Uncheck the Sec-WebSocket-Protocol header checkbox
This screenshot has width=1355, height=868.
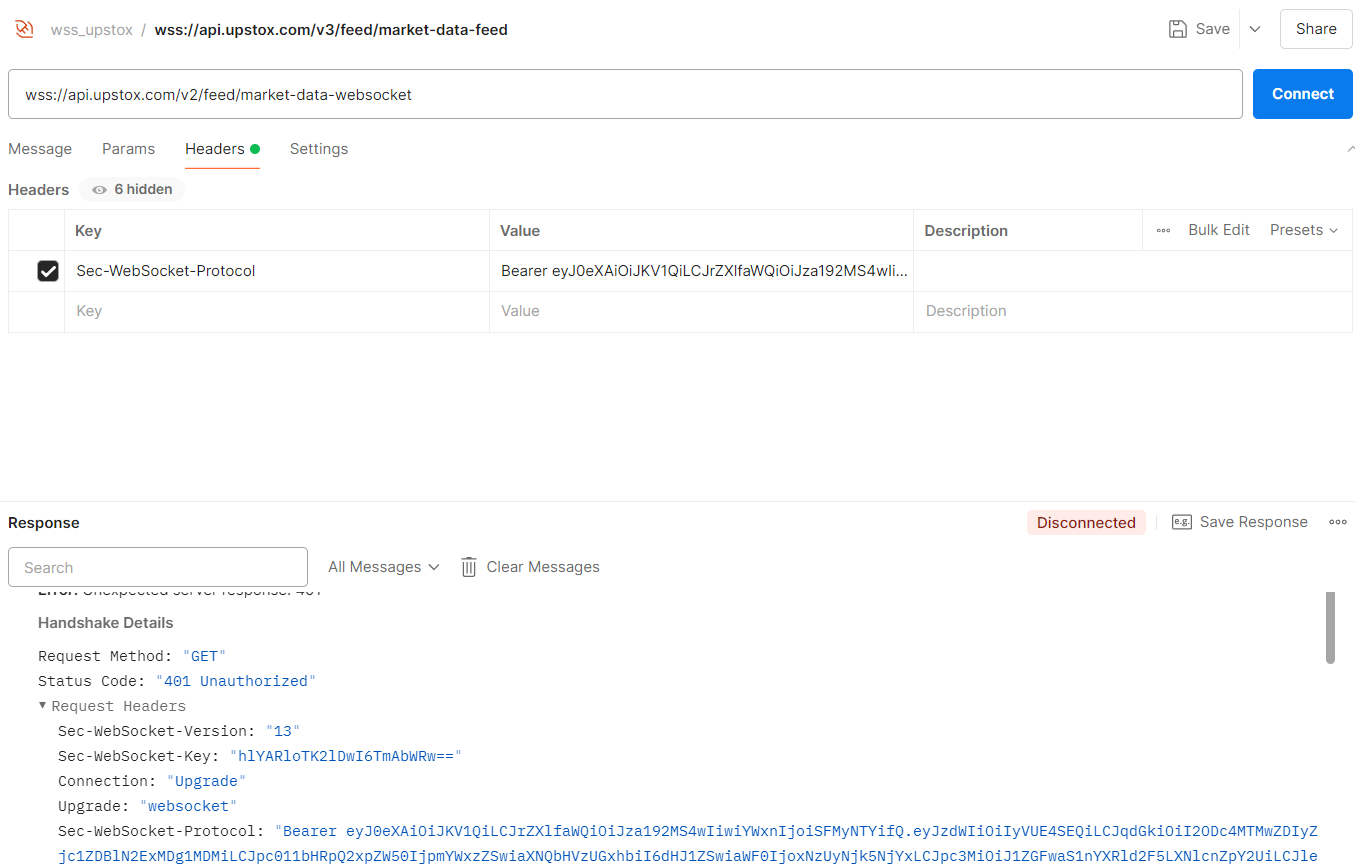[x=48, y=271]
